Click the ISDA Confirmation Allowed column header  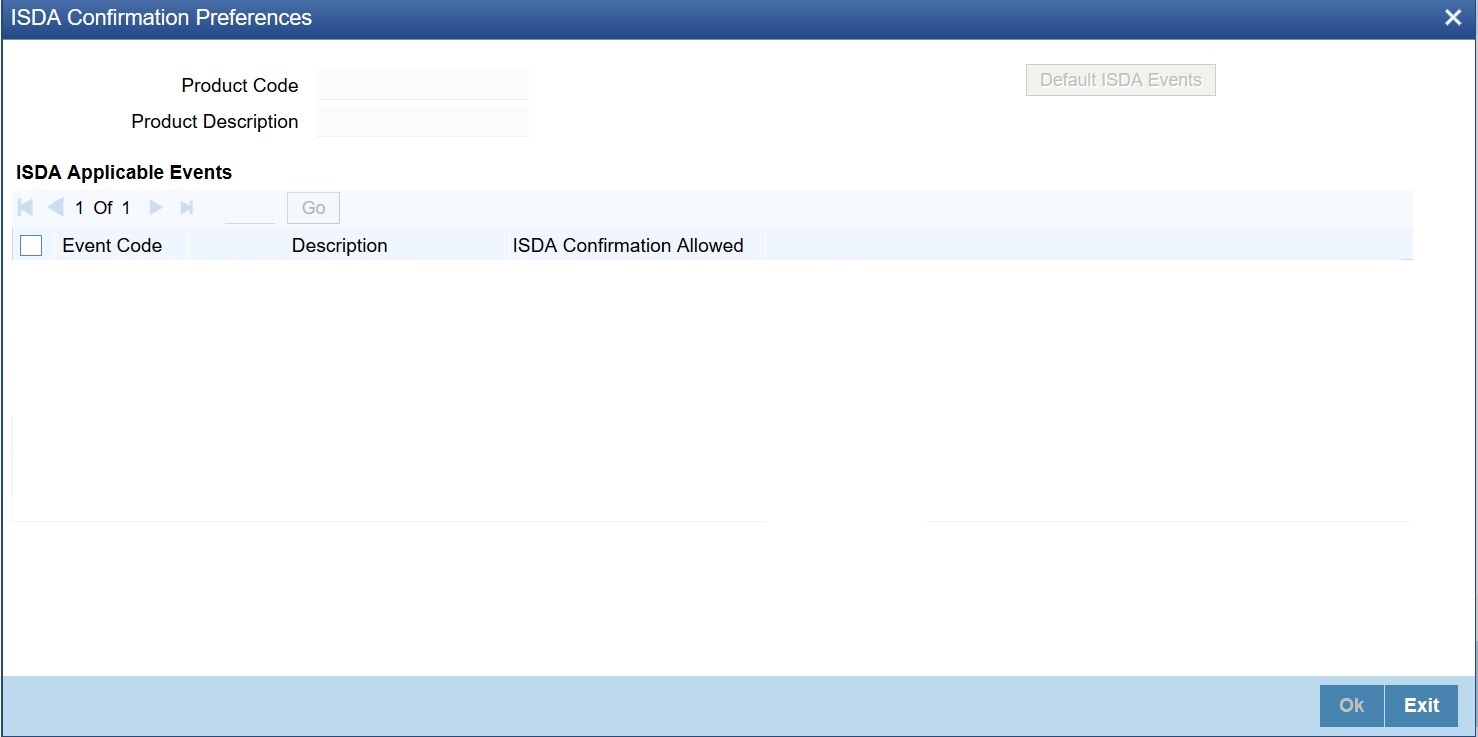coord(628,245)
